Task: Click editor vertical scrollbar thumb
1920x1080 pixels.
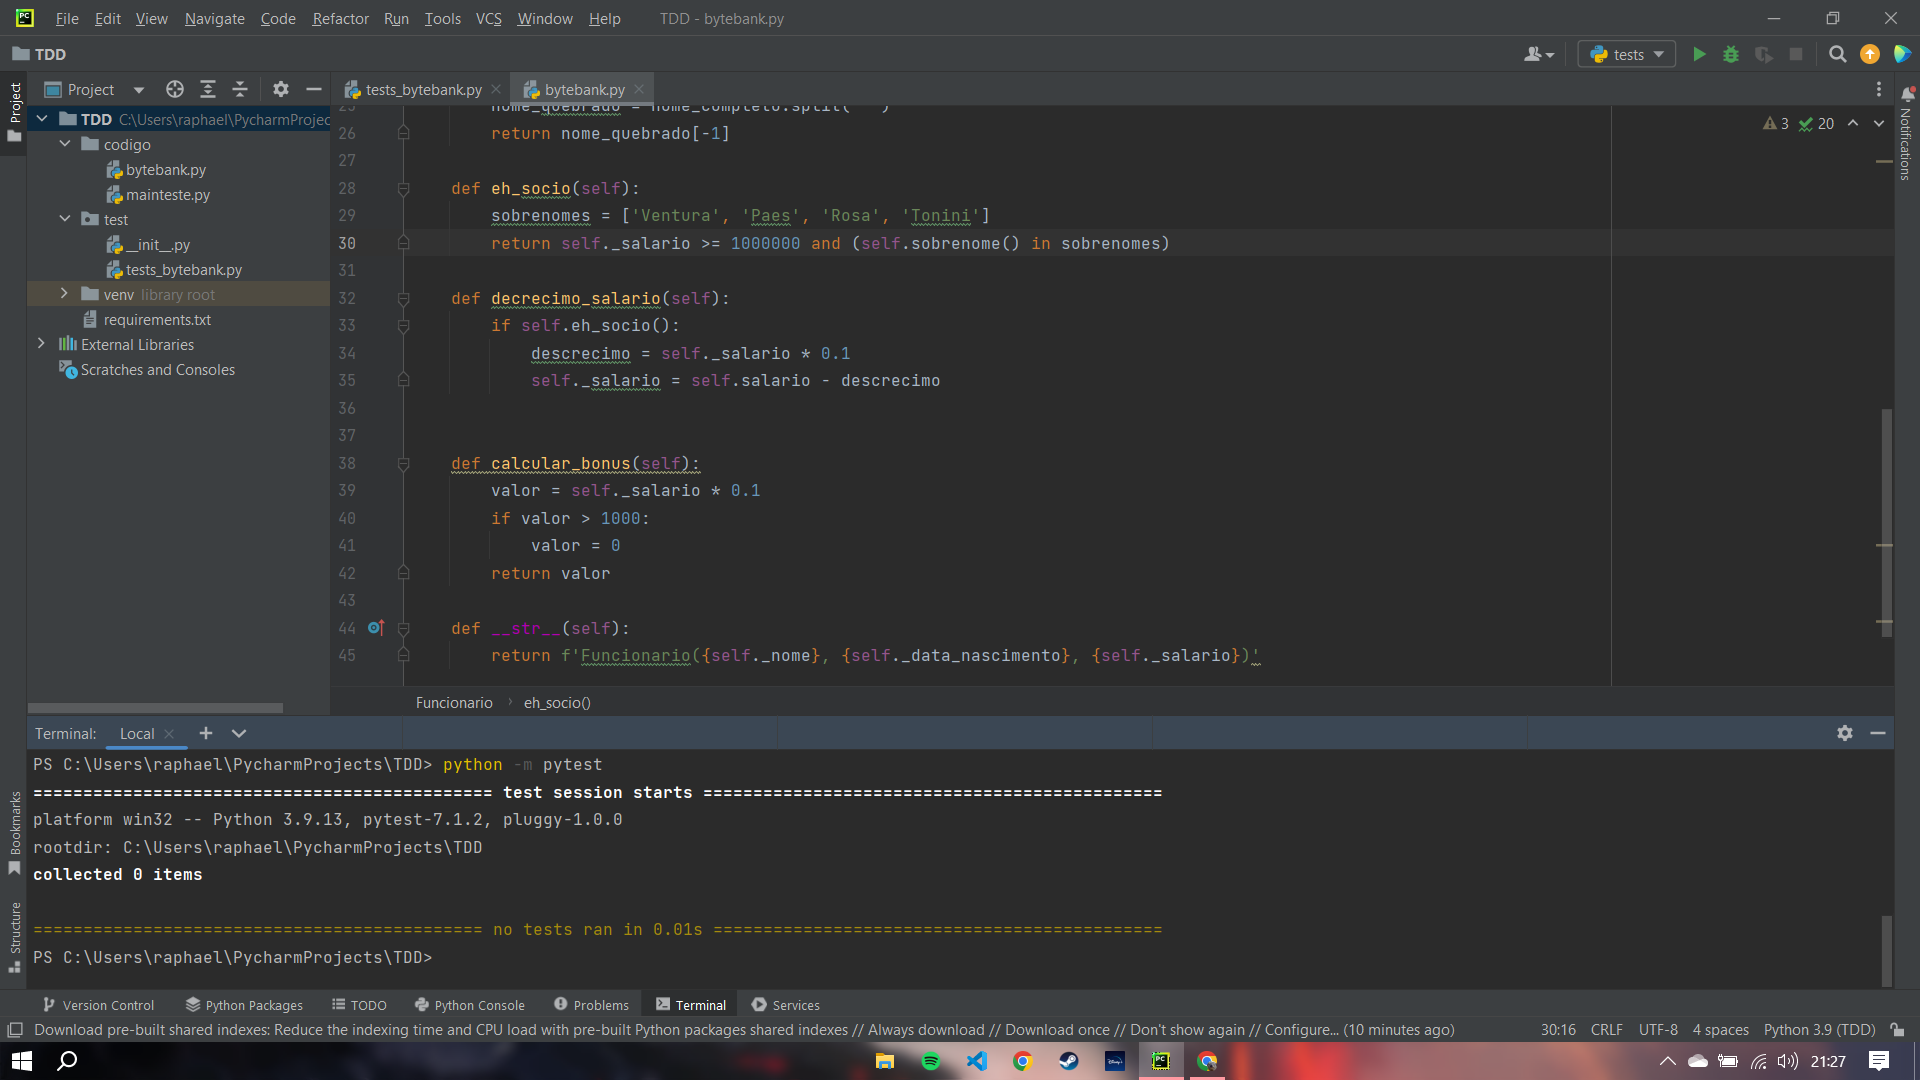Action: 1886,522
